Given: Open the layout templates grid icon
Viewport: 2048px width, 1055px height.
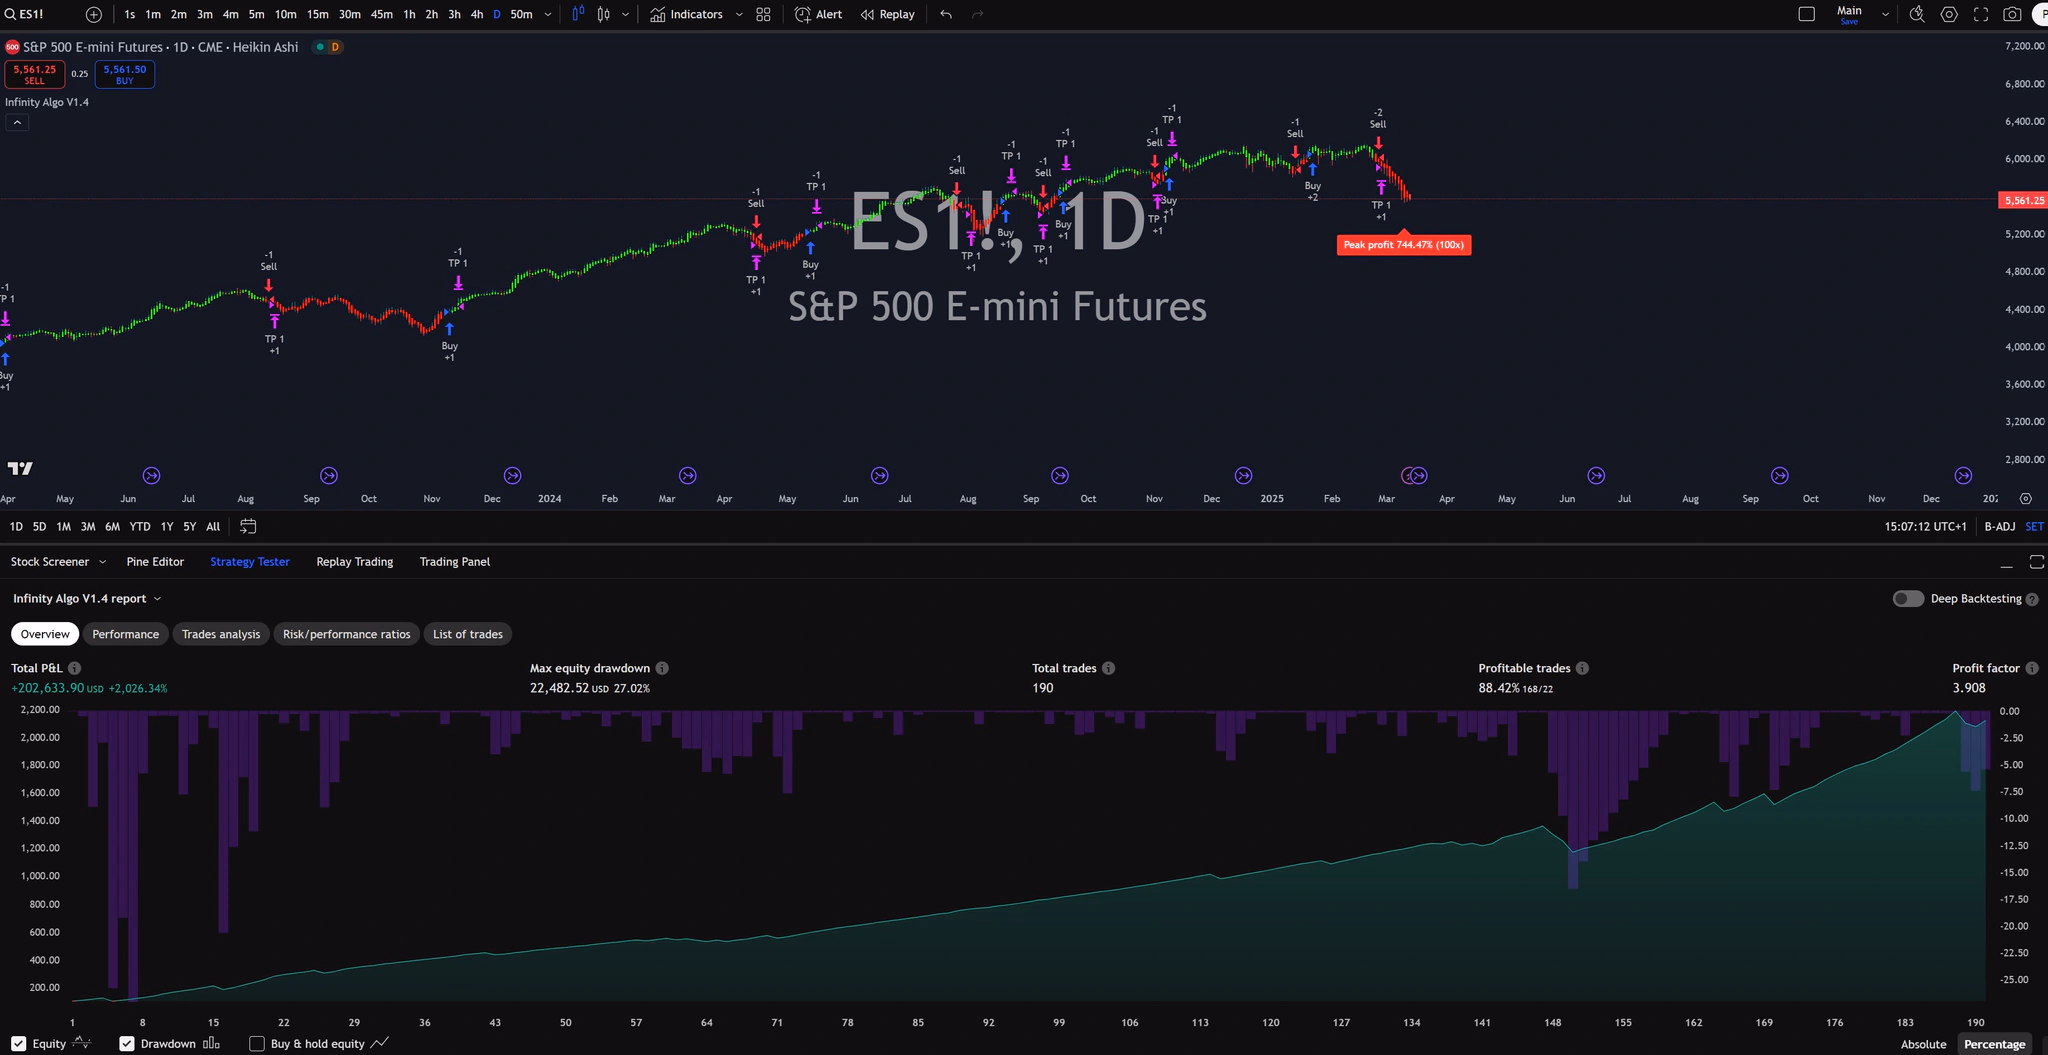Looking at the screenshot, I should (x=763, y=14).
